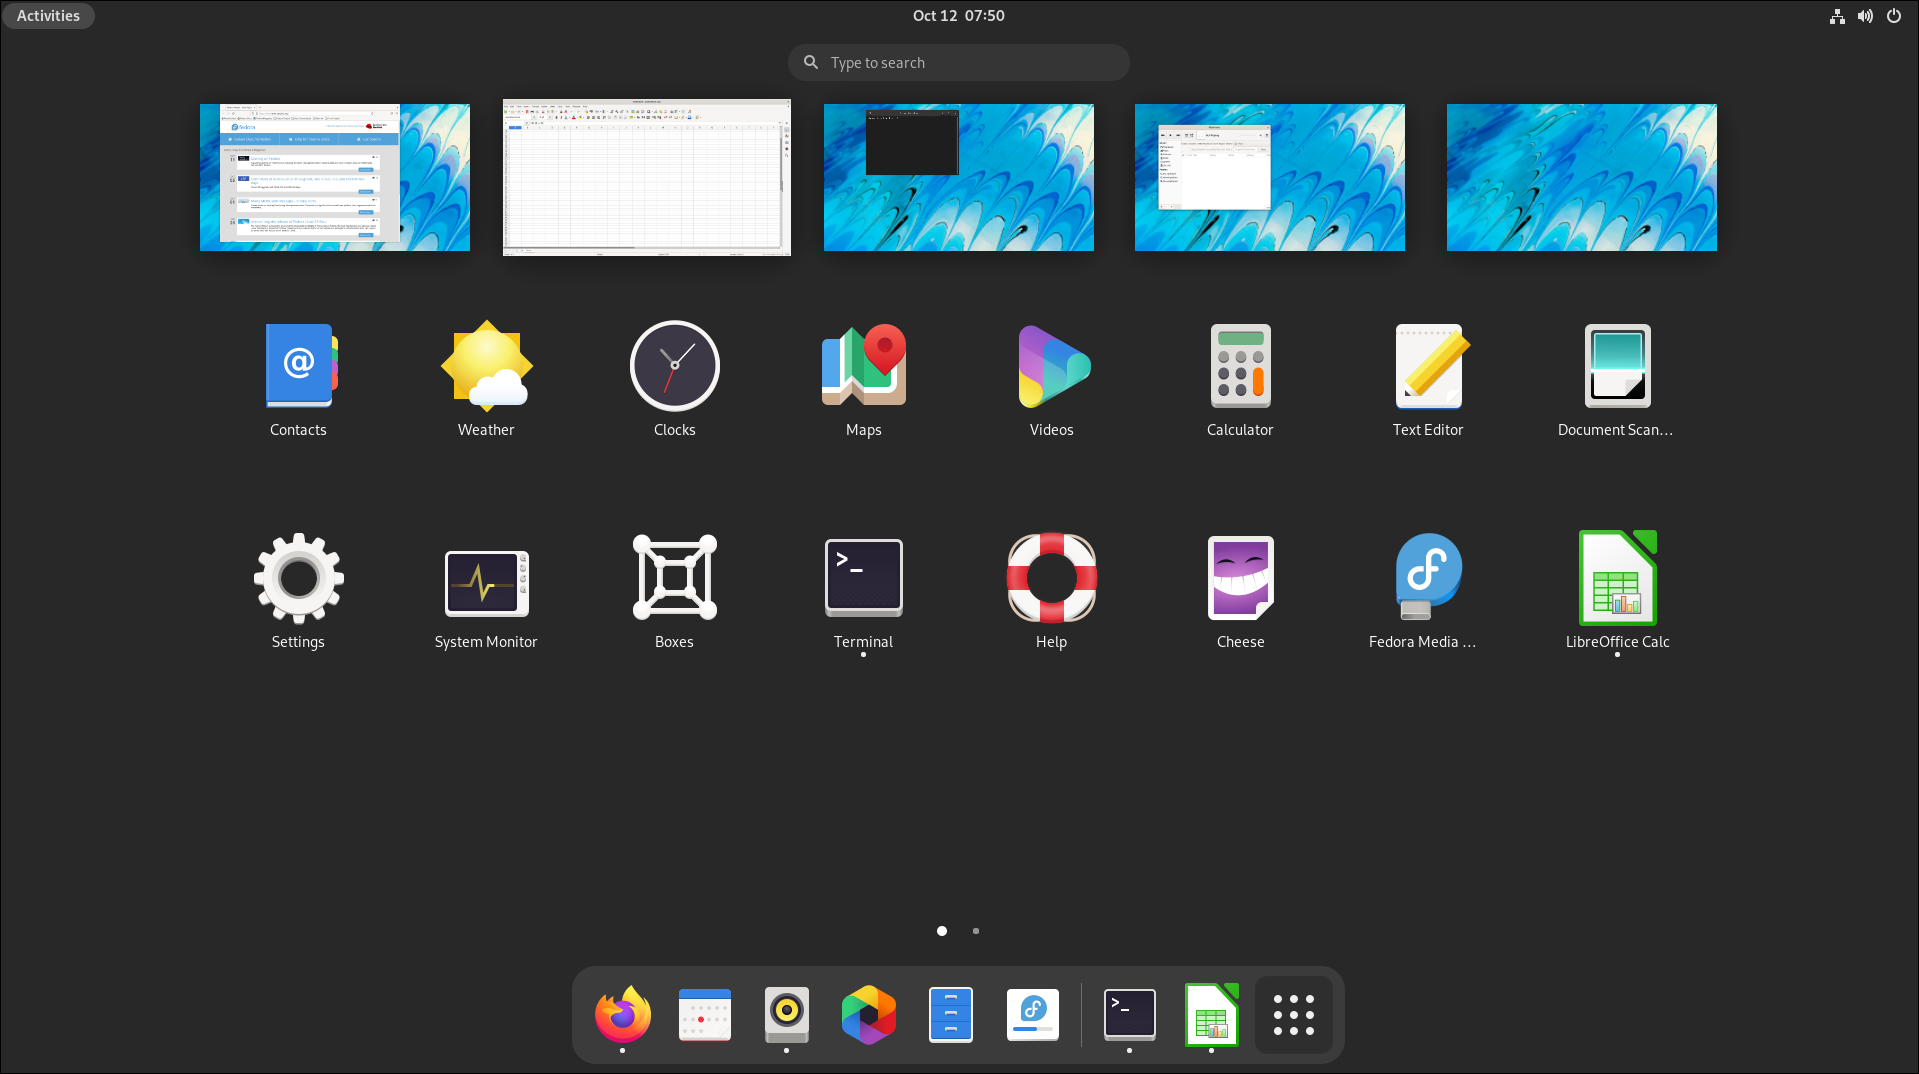This screenshot has width=1919, height=1074.
Task: Launch Firefox from the dash
Action: (x=622, y=1015)
